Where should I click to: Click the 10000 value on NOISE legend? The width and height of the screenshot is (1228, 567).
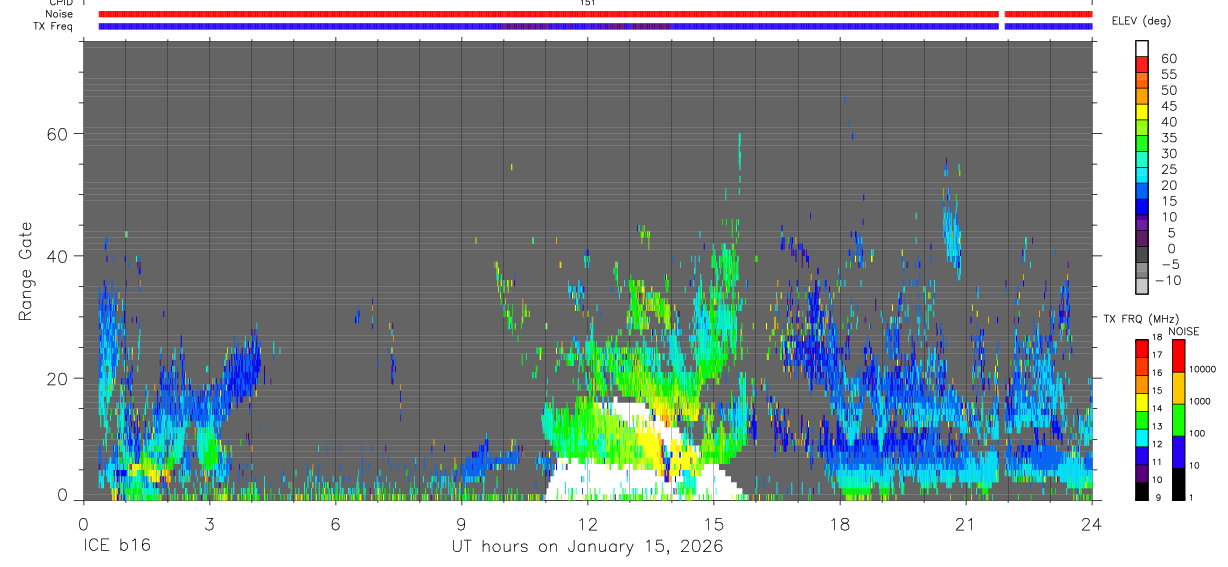(x=1202, y=370)
